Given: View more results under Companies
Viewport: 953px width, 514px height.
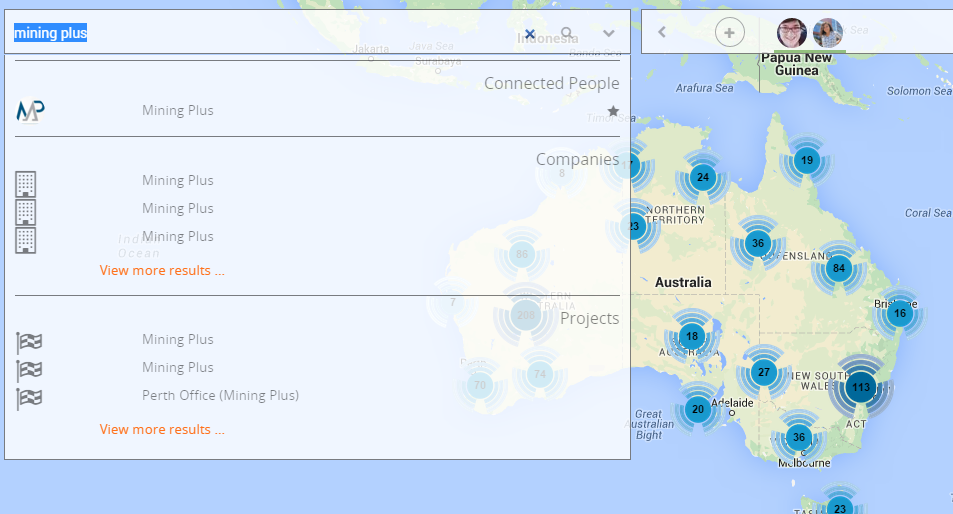Looking at the screenshot, I should click(161, 270).
